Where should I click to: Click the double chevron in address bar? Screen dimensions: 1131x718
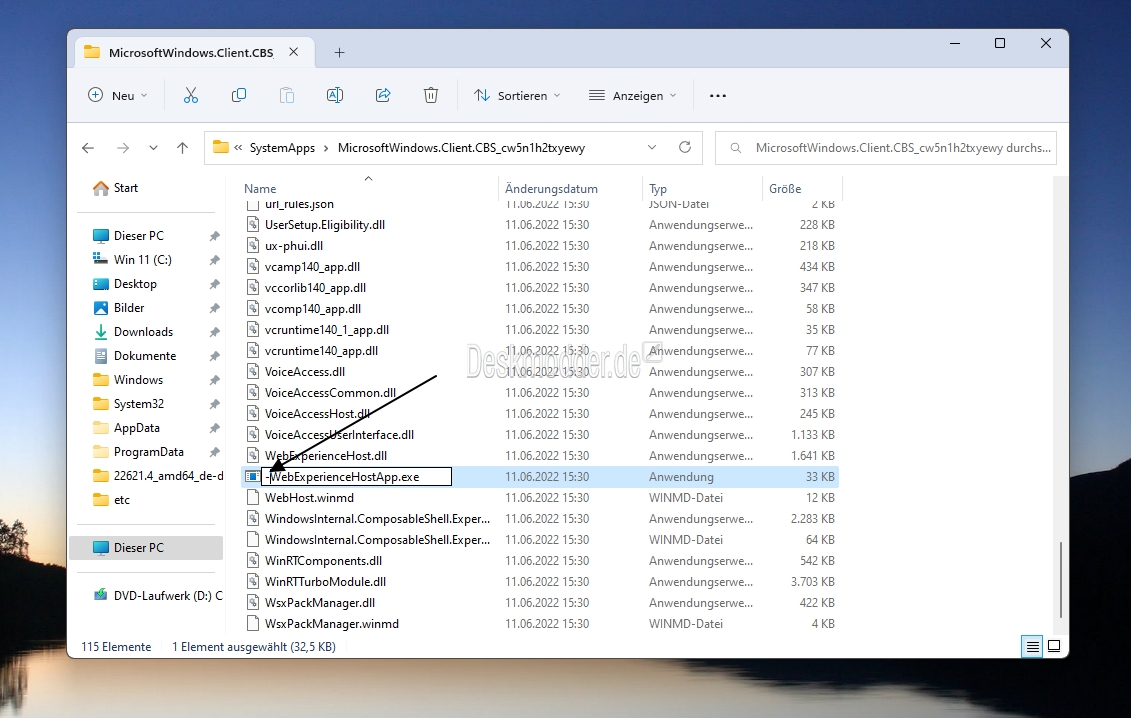click(x=238, y=148)
